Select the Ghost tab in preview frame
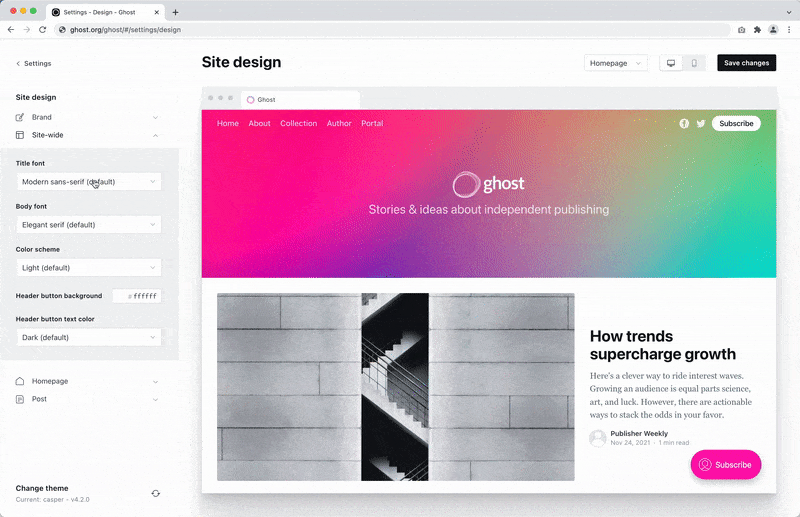The height and width of the screenshot is (517, 800). (x=301, y=100)
